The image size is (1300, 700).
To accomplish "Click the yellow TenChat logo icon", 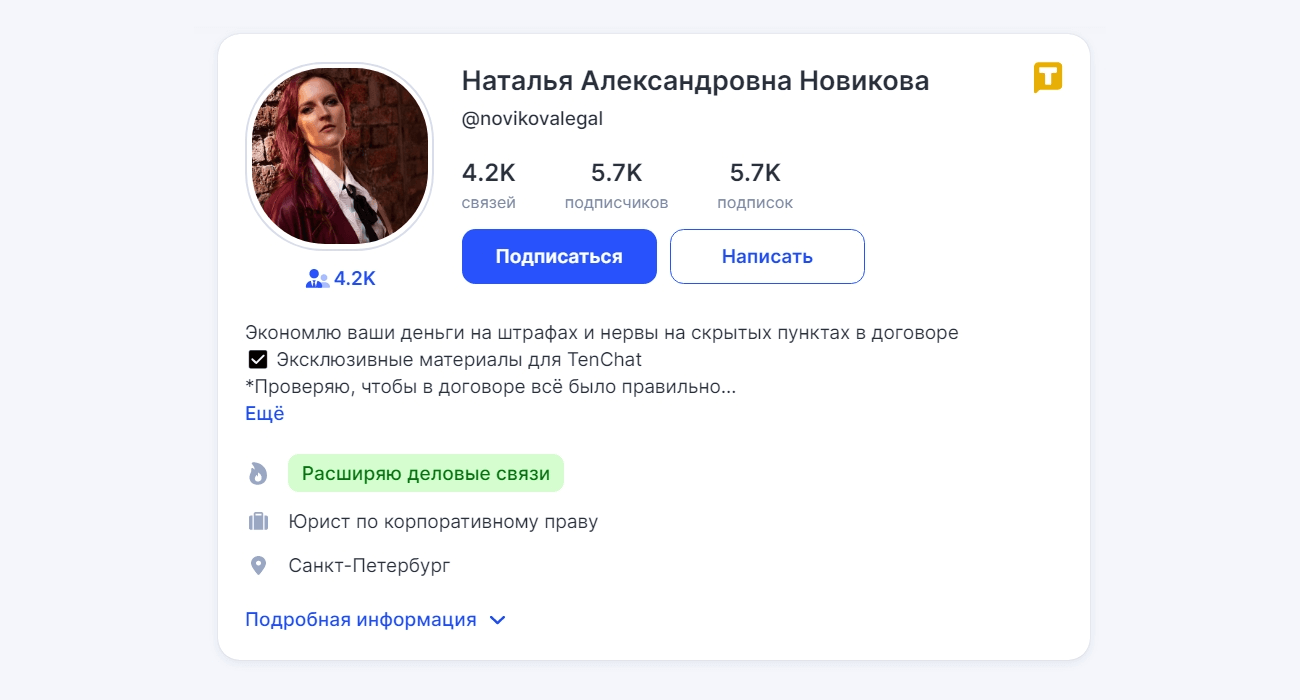I will [1048, 77].
